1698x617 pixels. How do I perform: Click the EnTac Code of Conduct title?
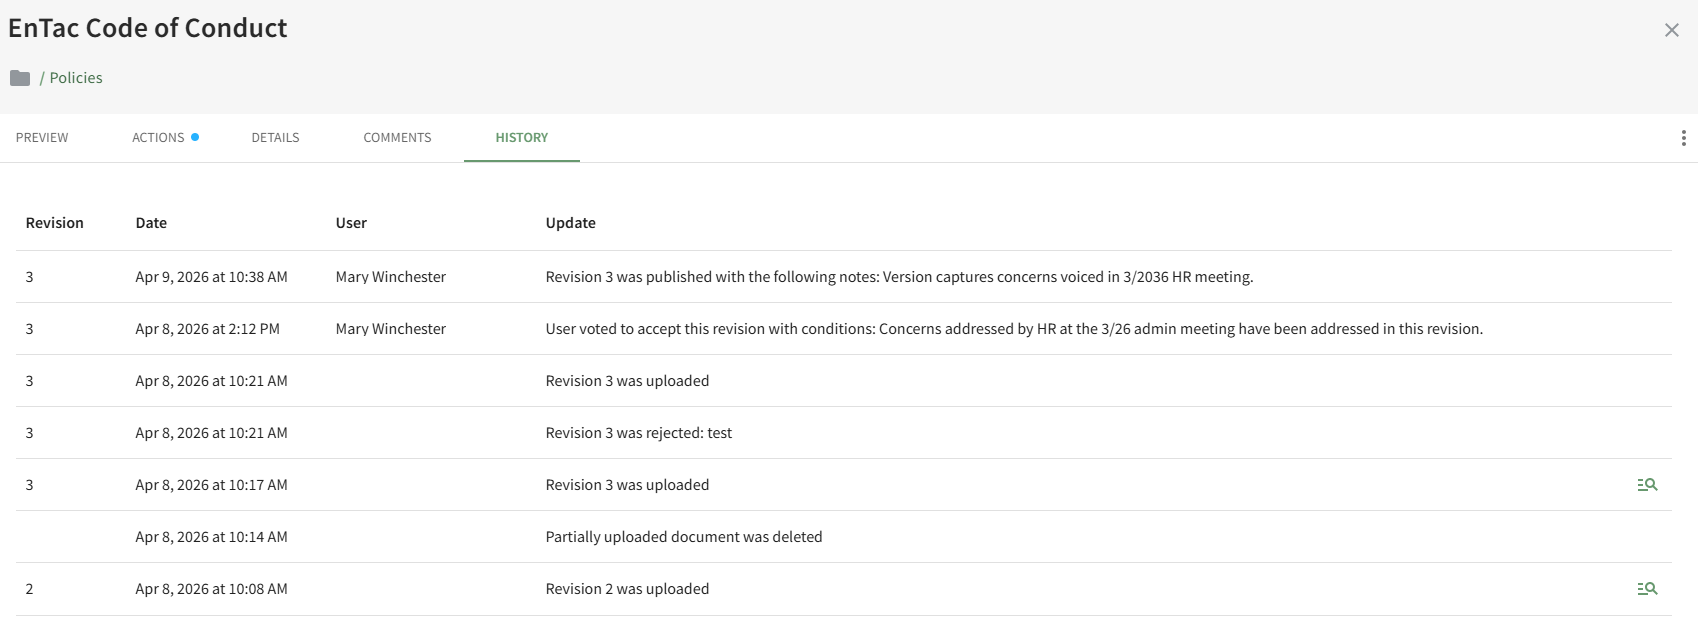click(x=148, y=28)
